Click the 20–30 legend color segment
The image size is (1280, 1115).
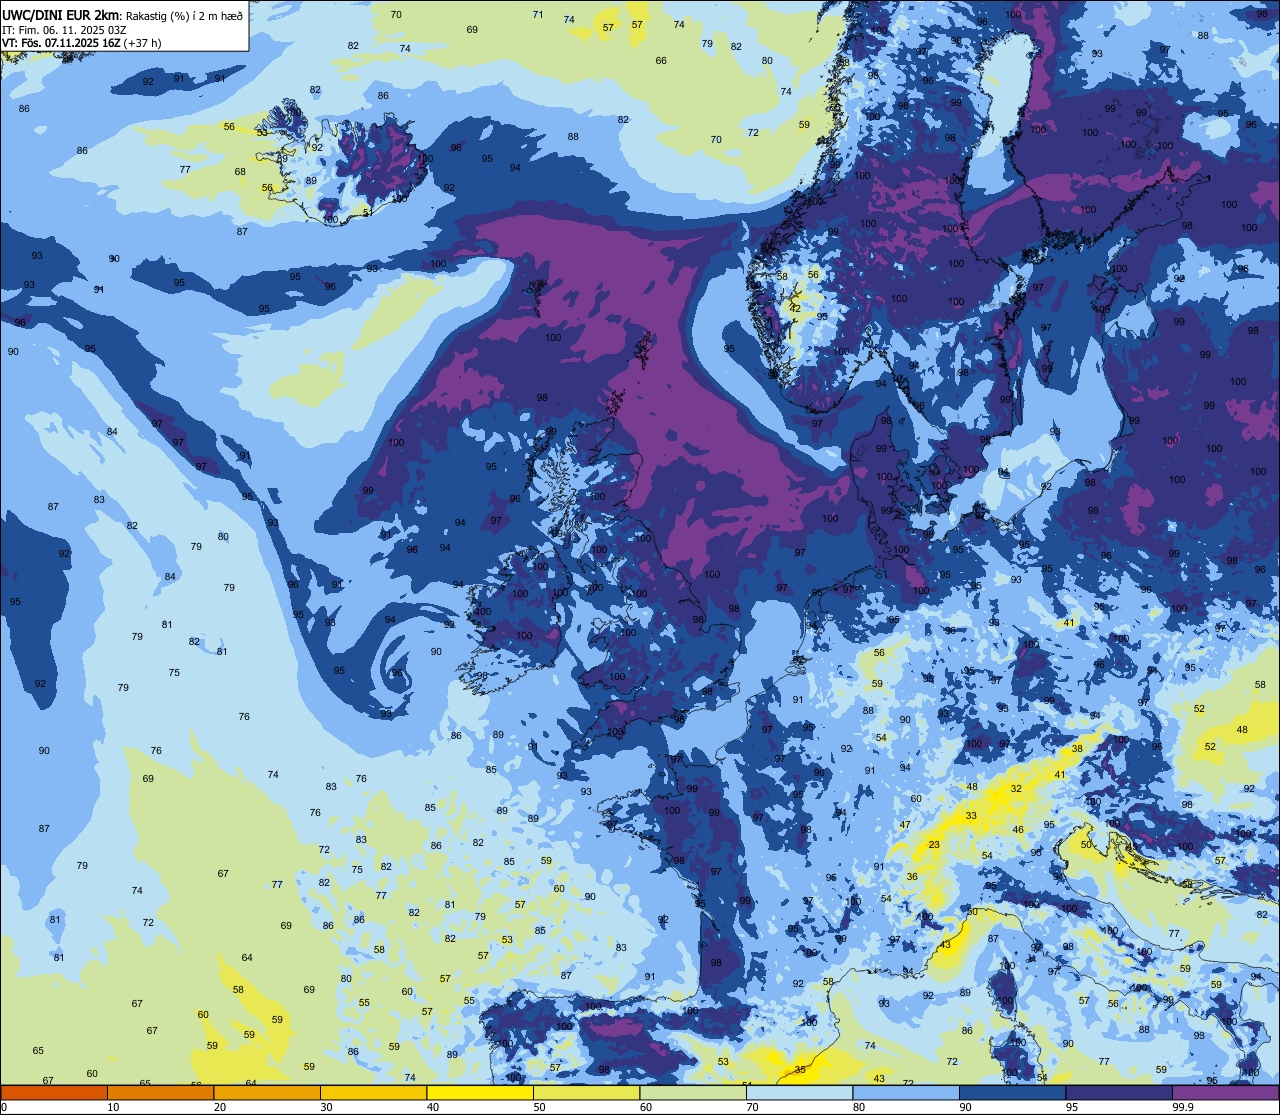(267, 1092)
